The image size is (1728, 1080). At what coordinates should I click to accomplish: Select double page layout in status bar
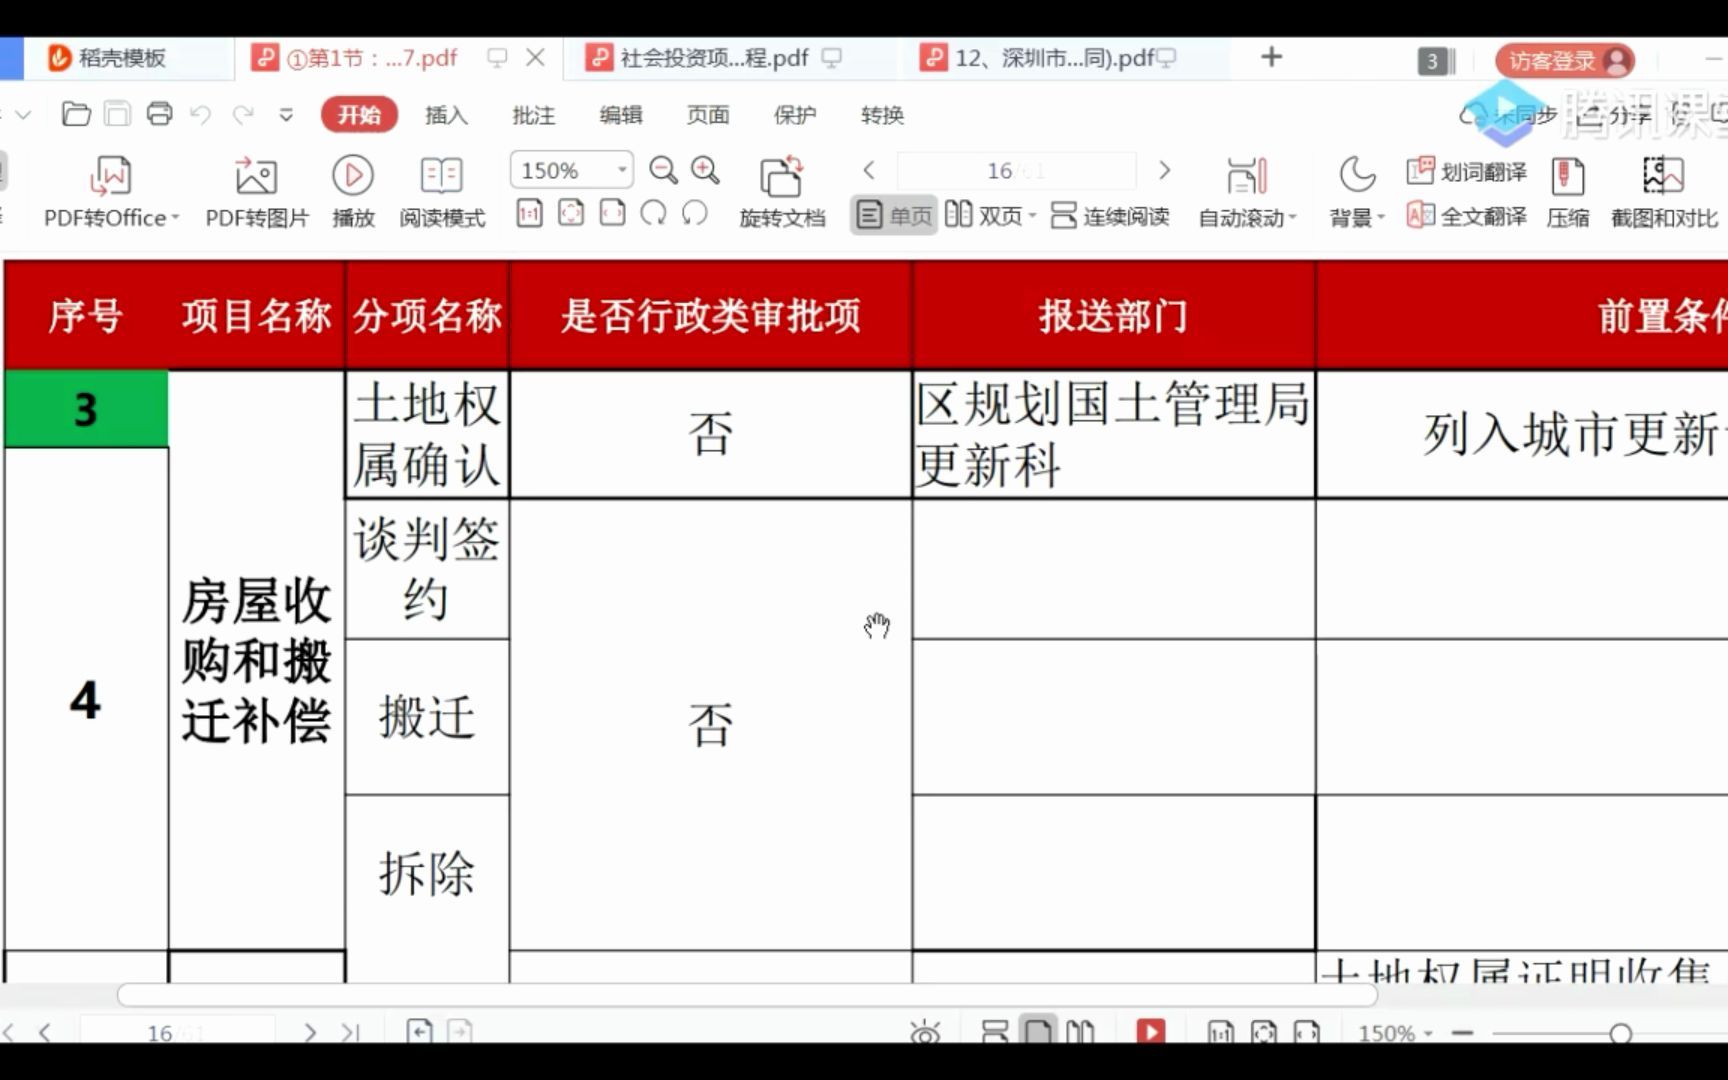pyautogui.click(x=1081, y=1032)
